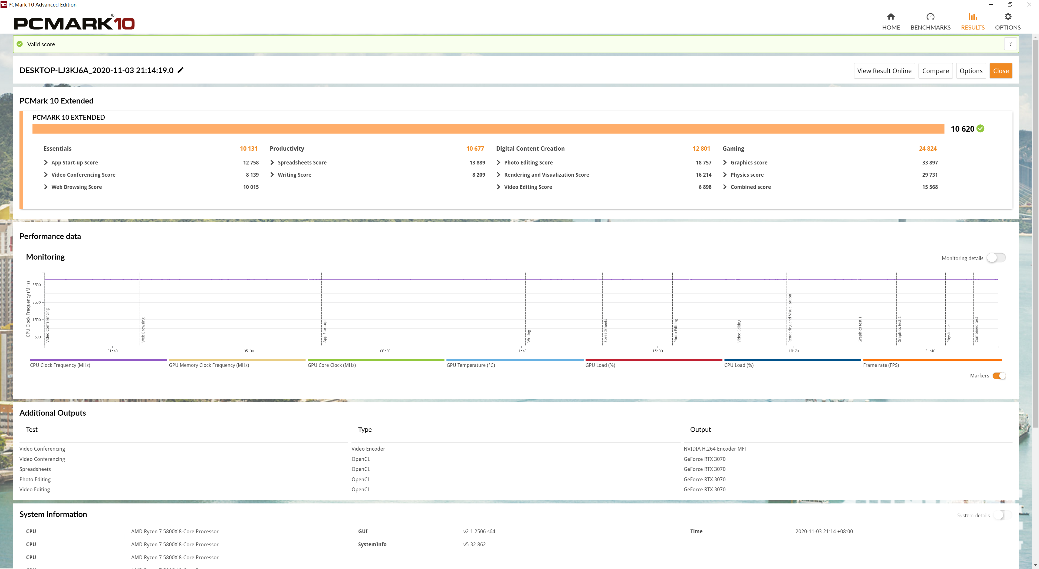The width and height of the screenshot is (1039, 569).
Task: Toggle GPU Load red legend
Action: tap(653, 363)
